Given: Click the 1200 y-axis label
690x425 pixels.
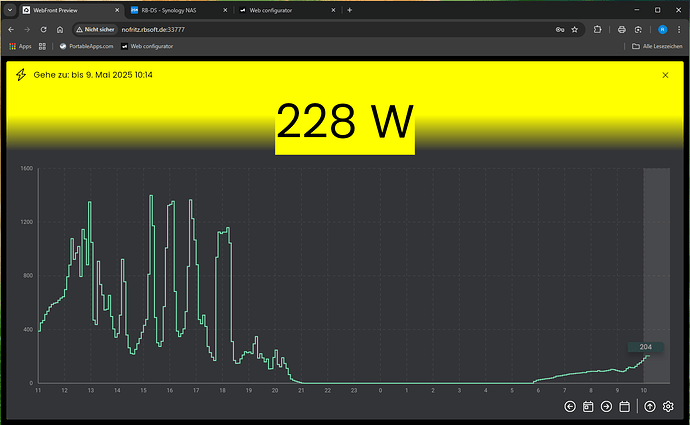Looking at the screenshot, I should coord(26,222).
